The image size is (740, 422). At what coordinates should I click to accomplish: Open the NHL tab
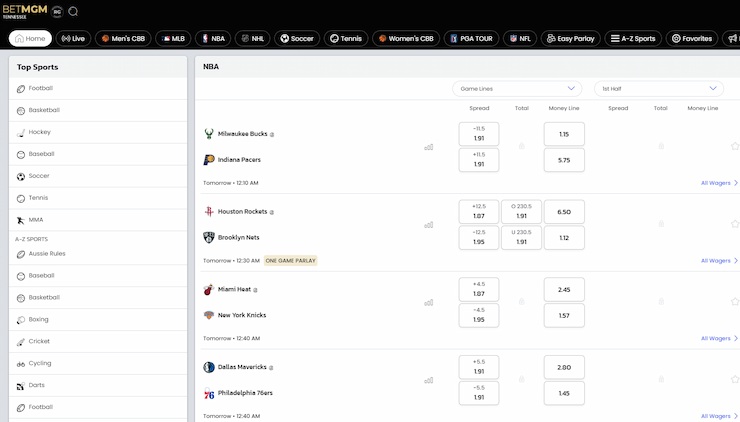(x=252, y=39)
